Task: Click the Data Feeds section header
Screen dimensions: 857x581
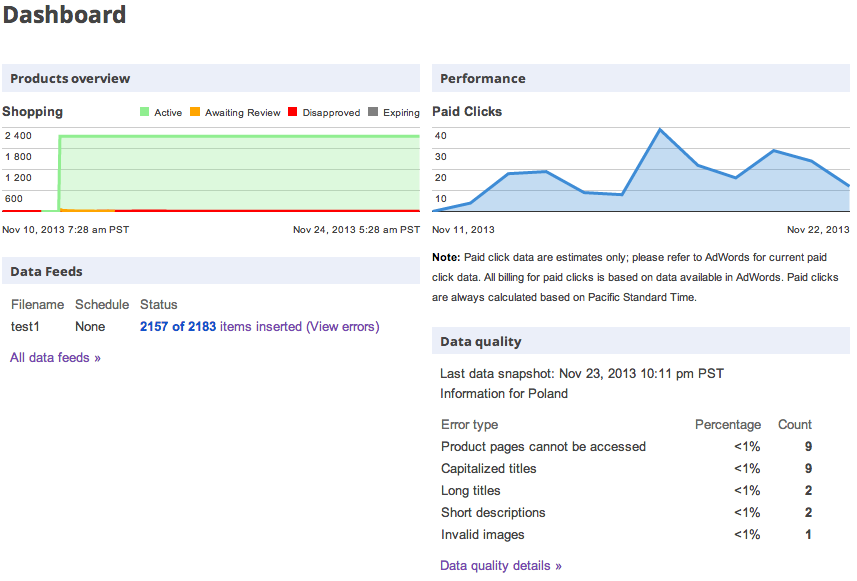Action: point(211,271)
